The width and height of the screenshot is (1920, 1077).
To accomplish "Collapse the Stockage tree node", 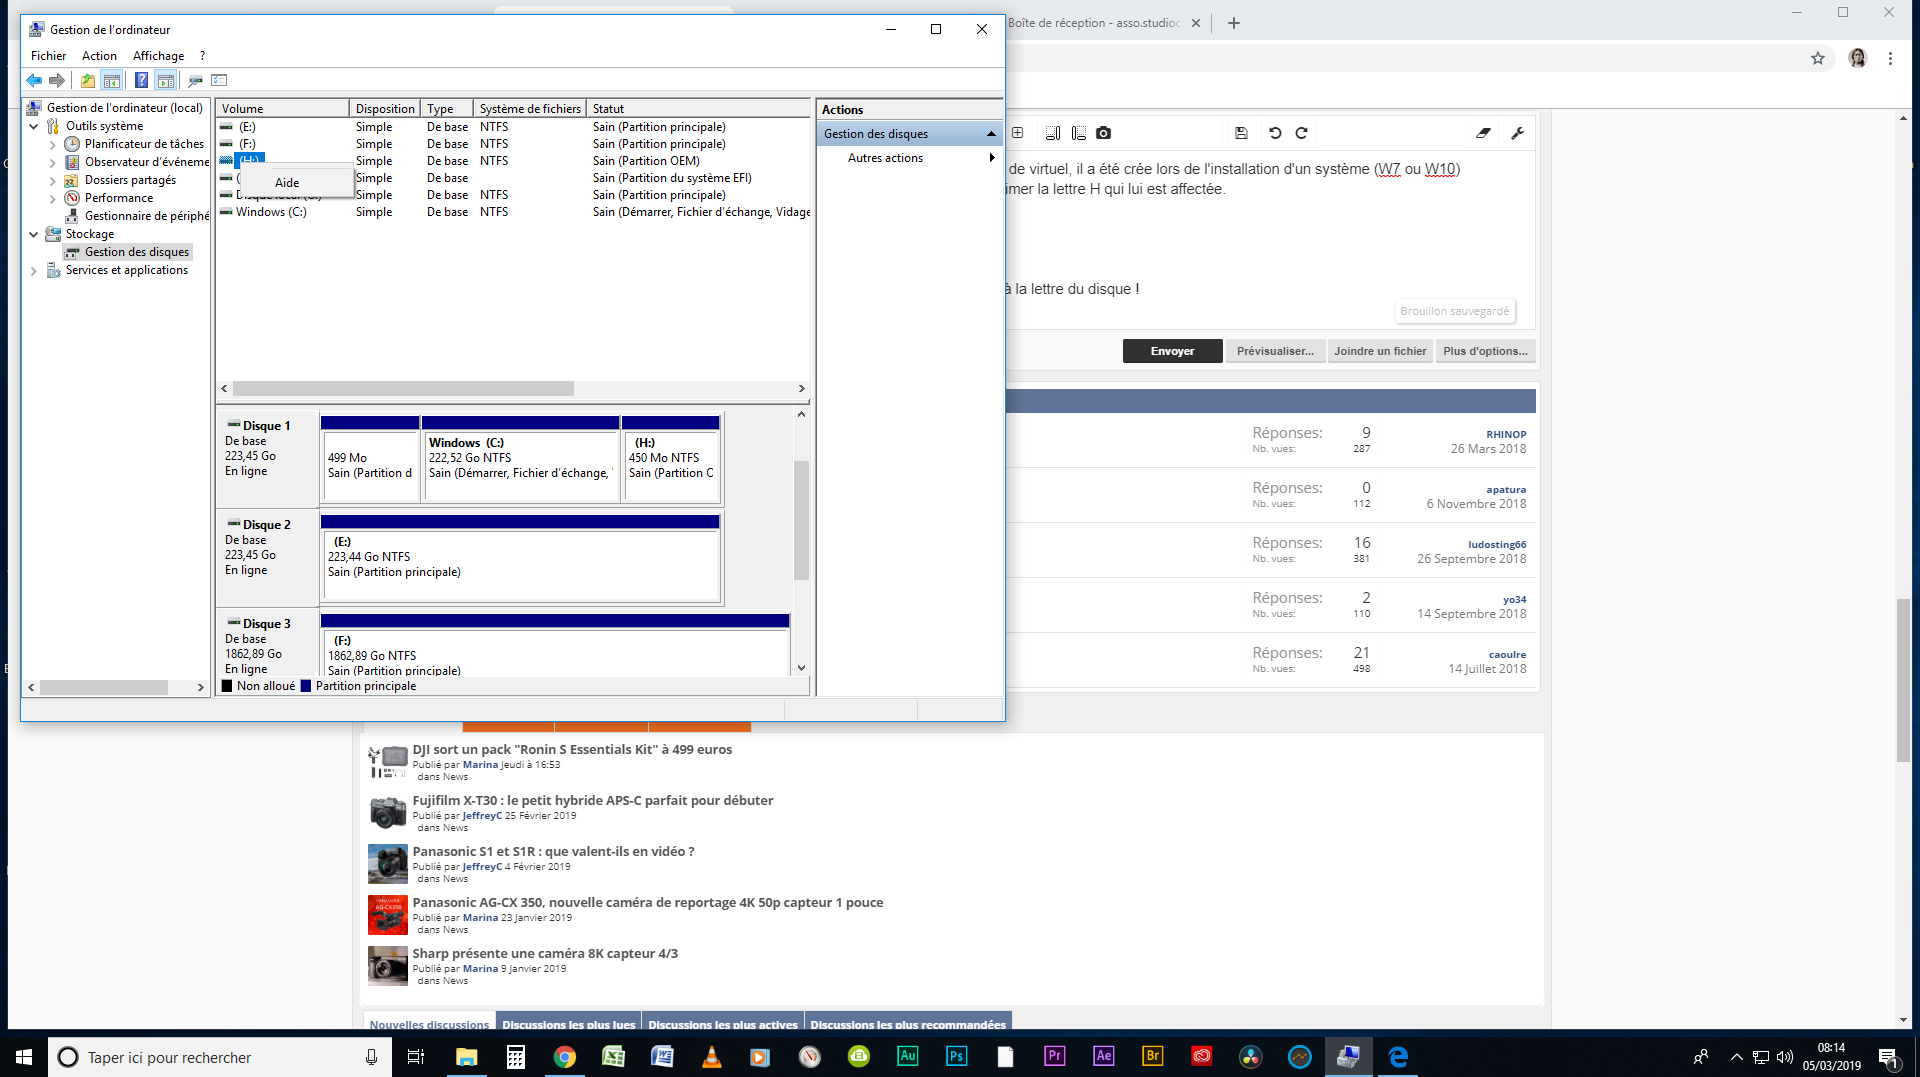I will click(34, 234).
